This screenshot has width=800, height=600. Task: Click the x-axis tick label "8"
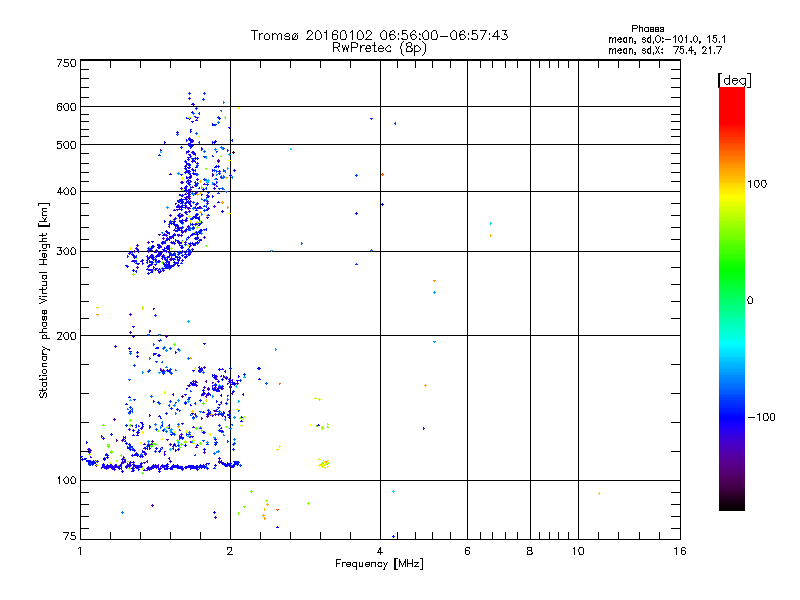530,551
